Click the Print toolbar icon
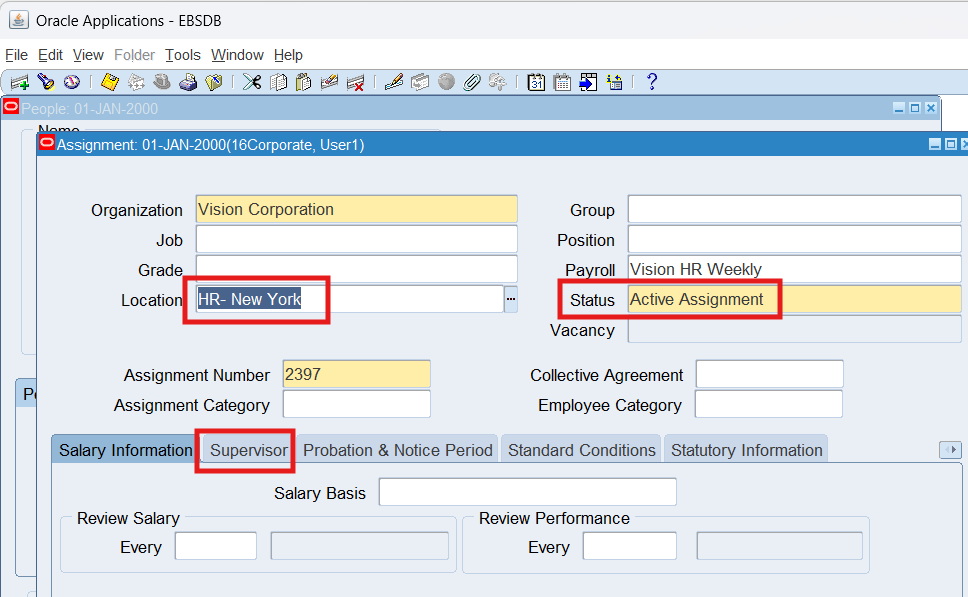This screenshot has height=597, width=968. (187, 82)
